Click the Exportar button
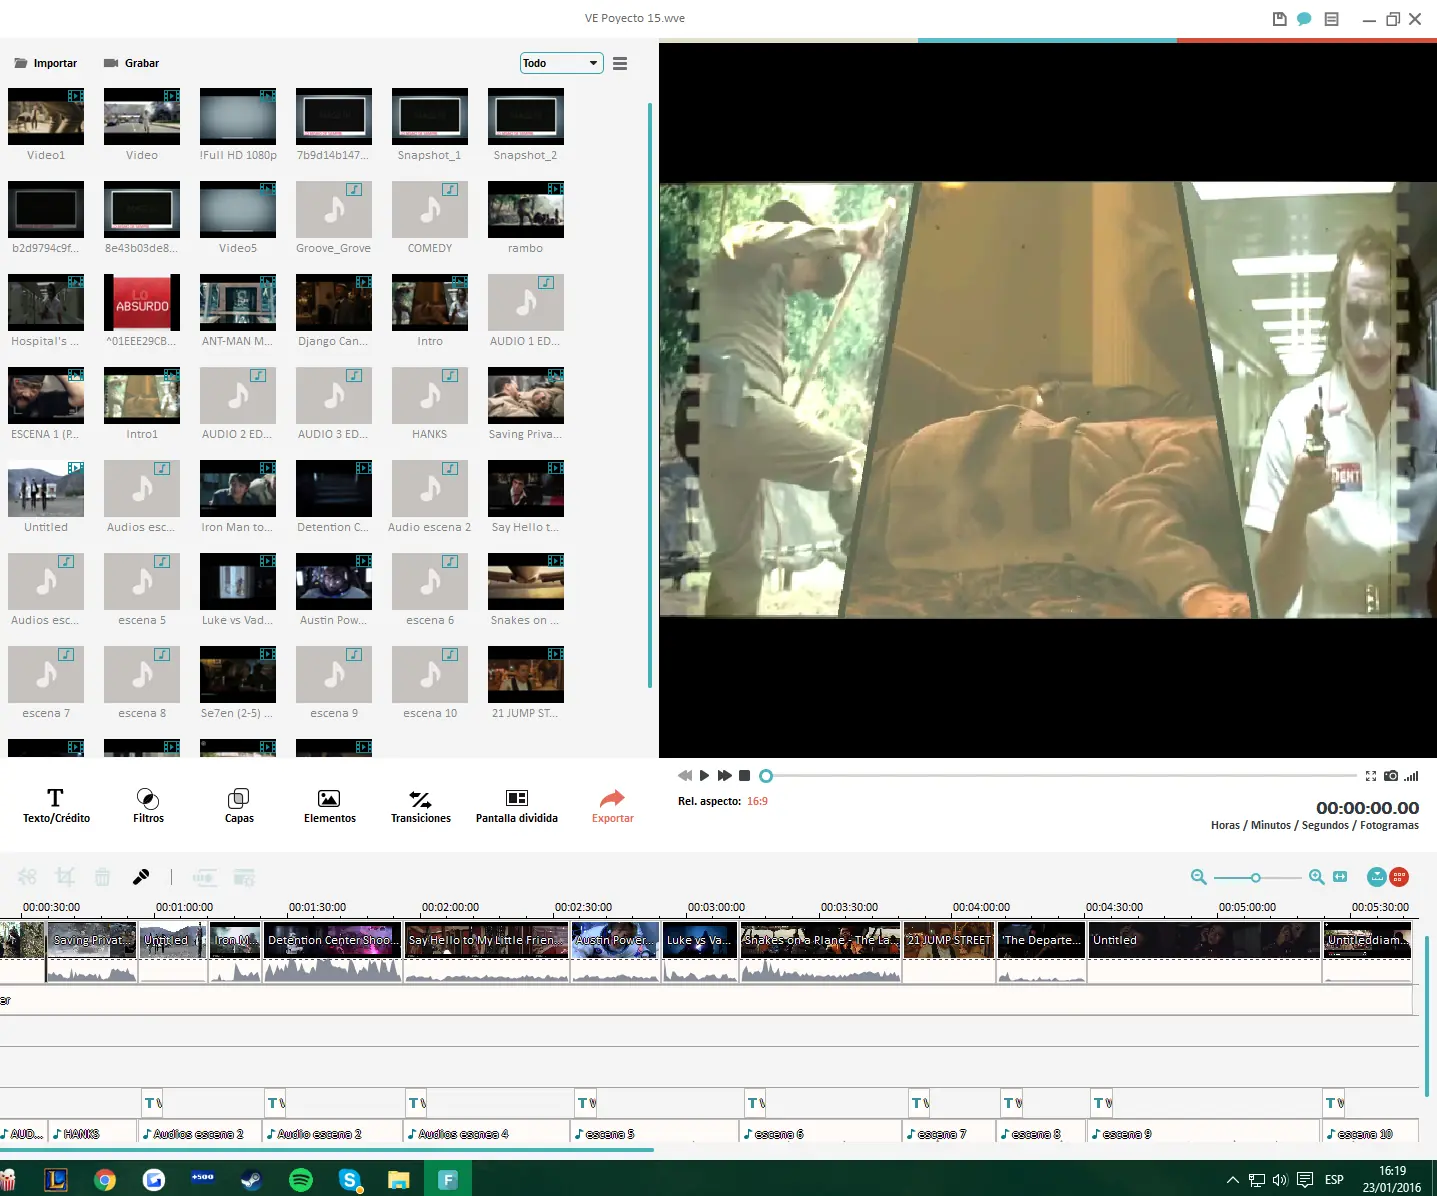 [x=612, y=806]
